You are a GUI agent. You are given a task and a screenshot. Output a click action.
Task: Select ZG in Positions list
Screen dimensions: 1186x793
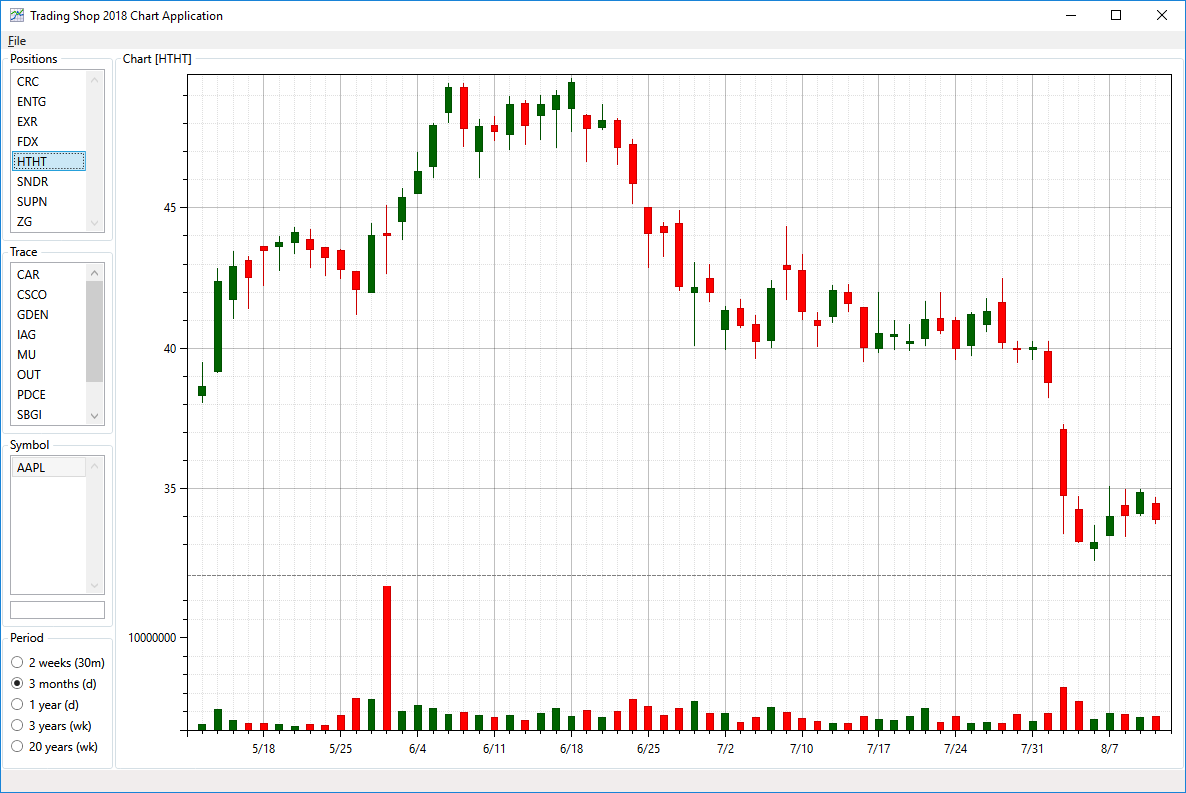click(48, 222)
